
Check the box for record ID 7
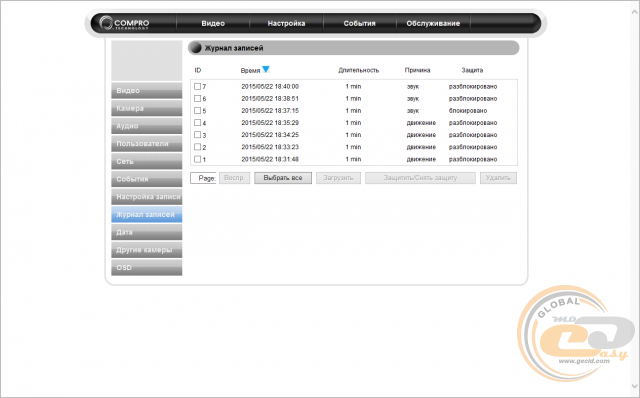198,86
